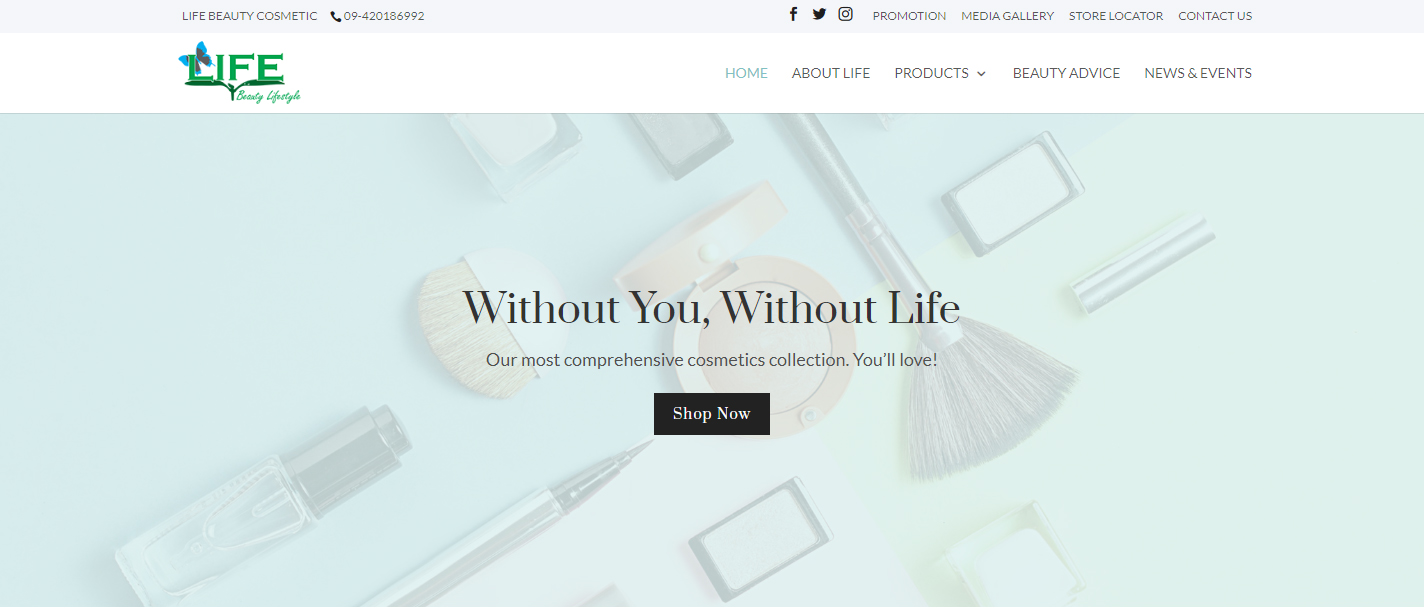Open the CONTACT US link
Image resolution: width=1424 pixels, height=610 pixels.
point(1215,16)
